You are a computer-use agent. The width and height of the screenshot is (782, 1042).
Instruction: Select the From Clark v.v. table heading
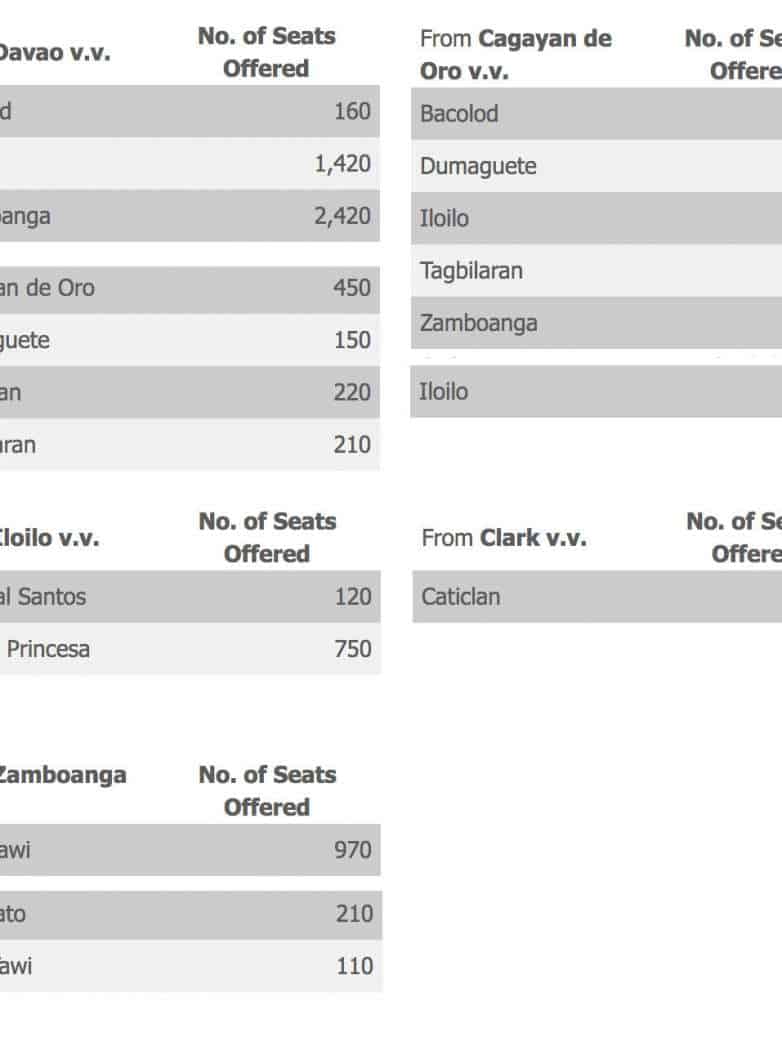(x=504, y=538)
